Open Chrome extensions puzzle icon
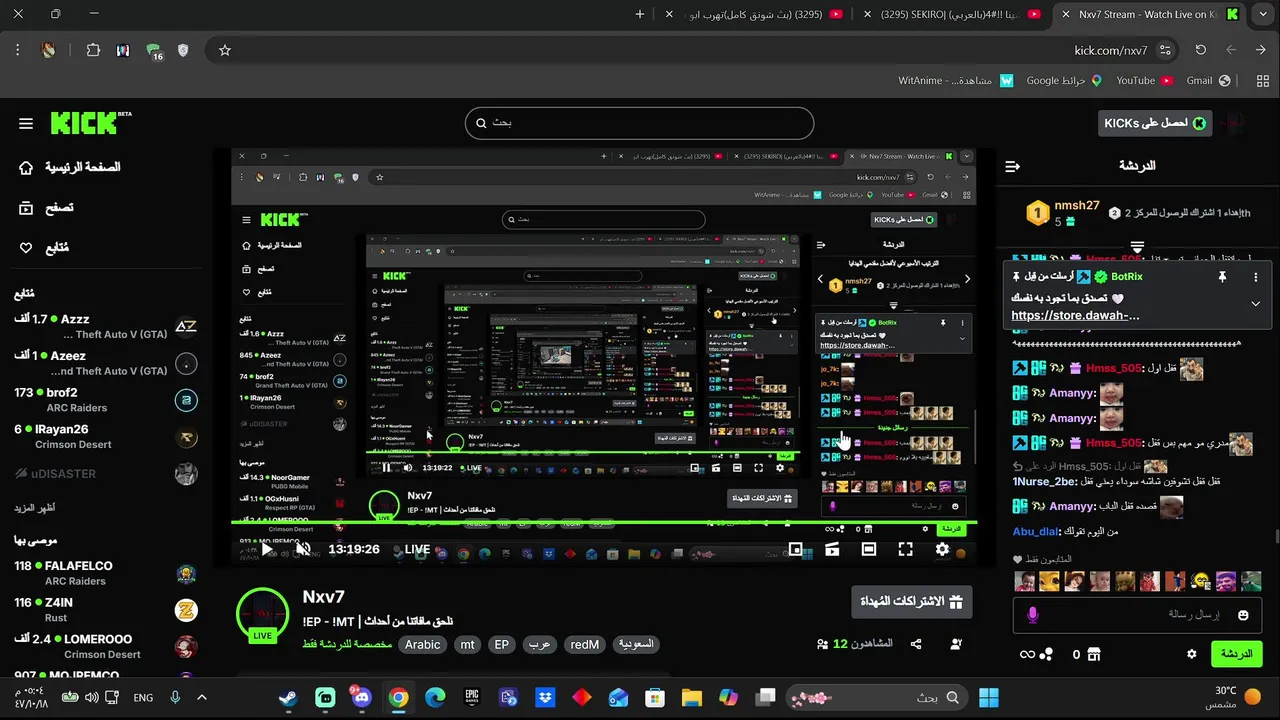 click(93, 50)
